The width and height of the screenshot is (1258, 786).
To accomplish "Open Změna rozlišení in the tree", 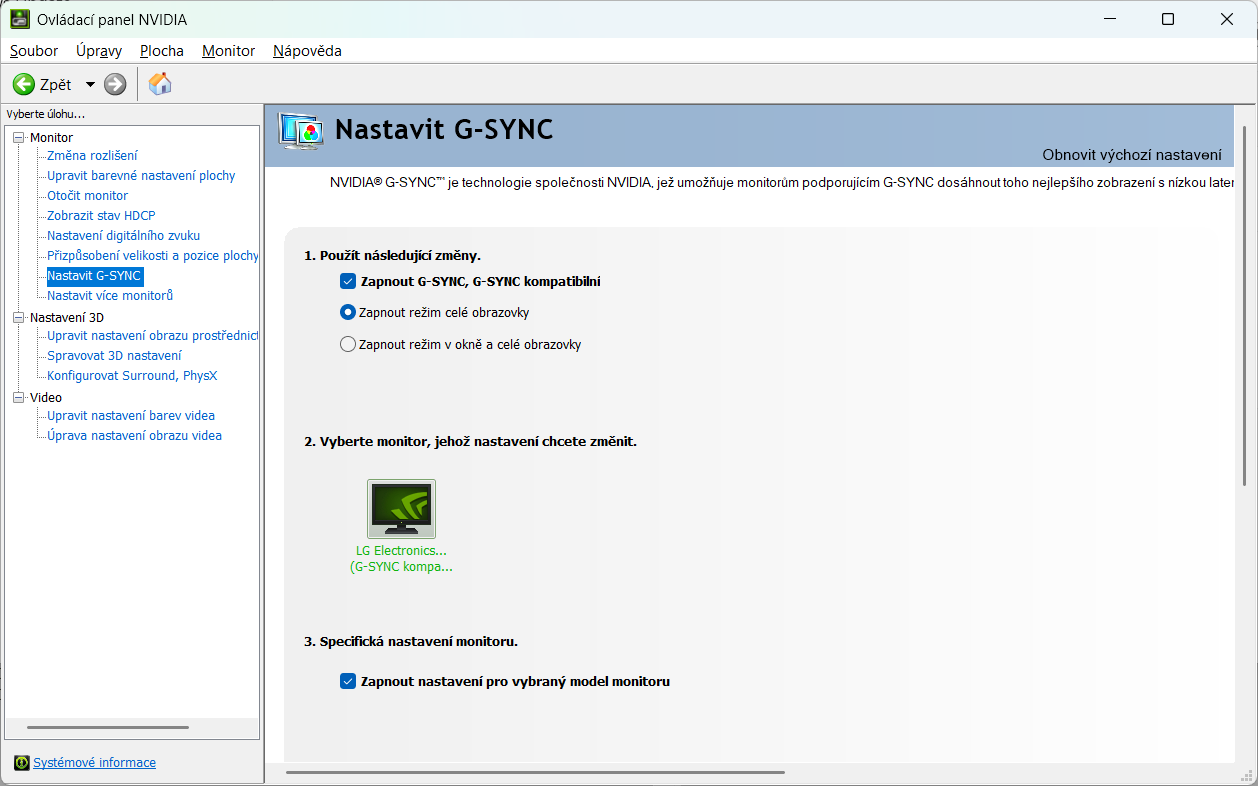I will pyautogui.click(x=92, y=155).
